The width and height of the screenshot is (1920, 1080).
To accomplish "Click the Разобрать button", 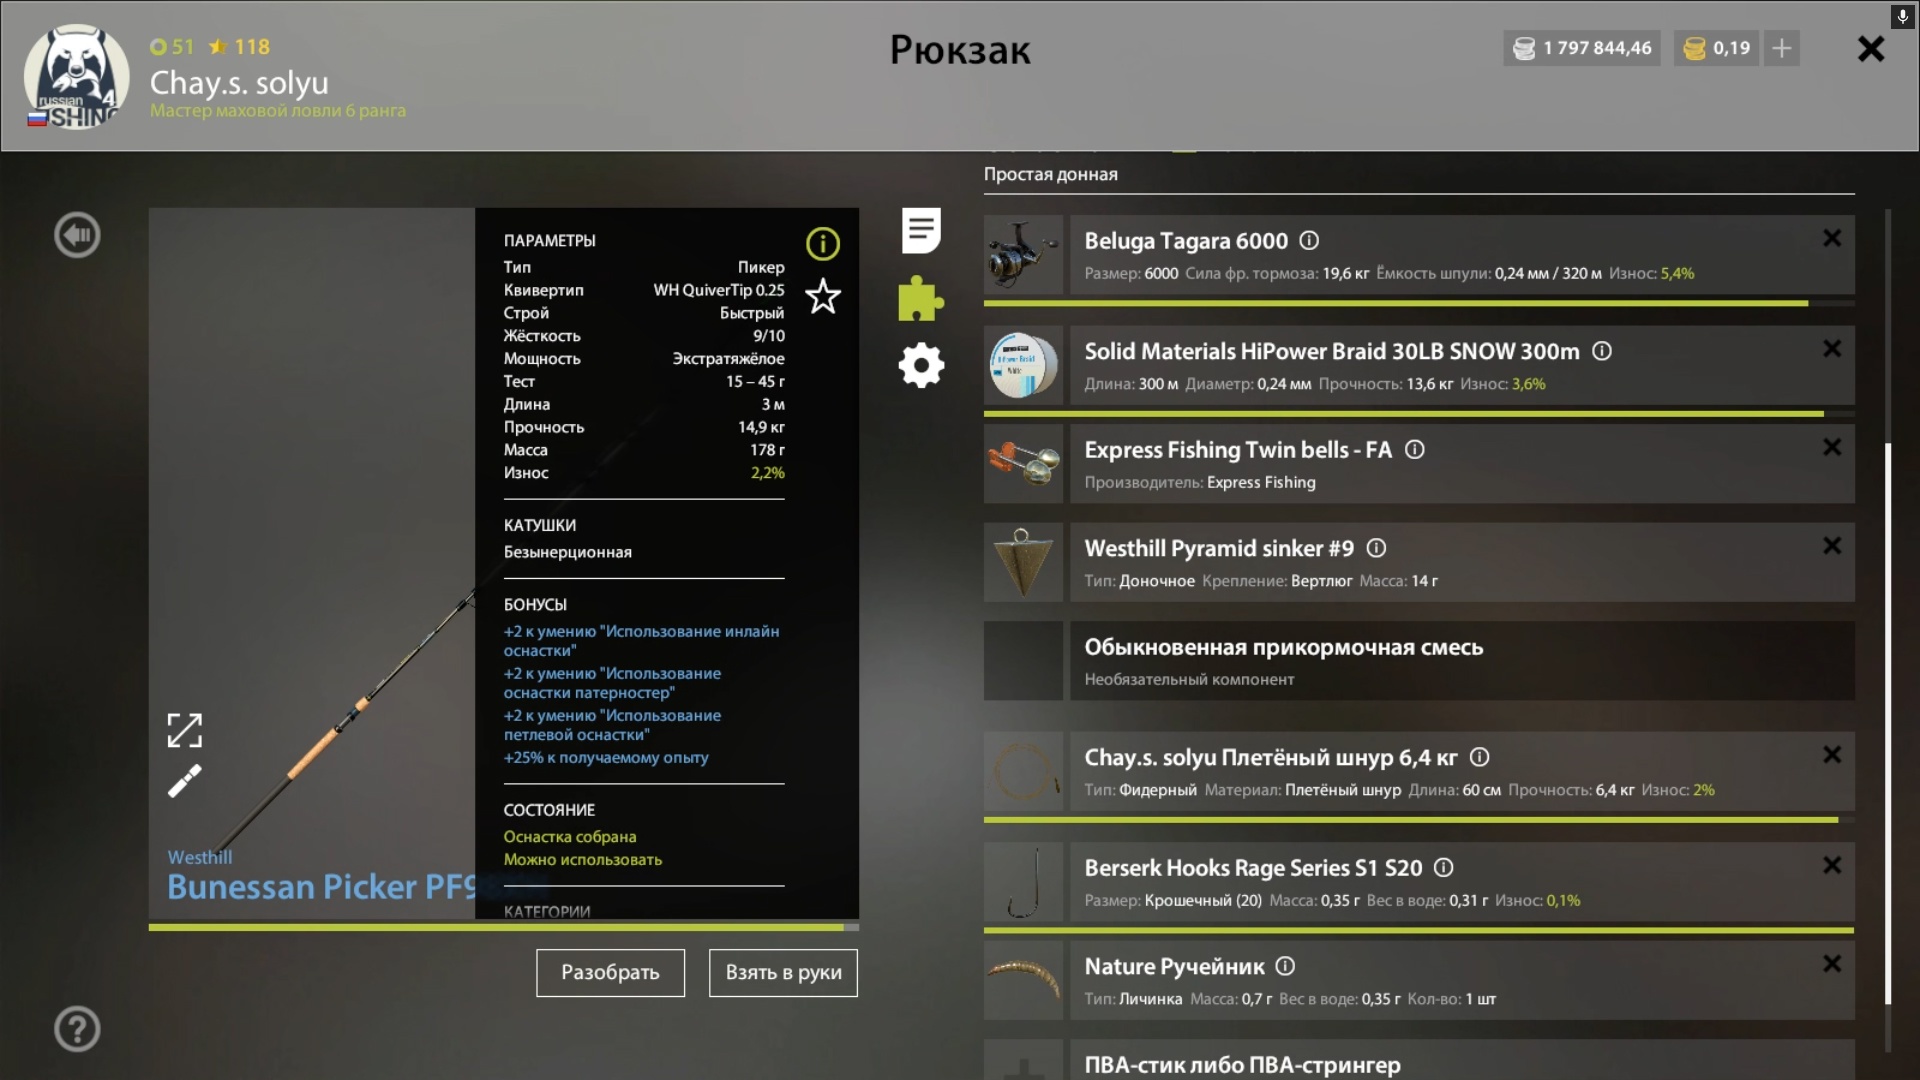I will 610,973.
